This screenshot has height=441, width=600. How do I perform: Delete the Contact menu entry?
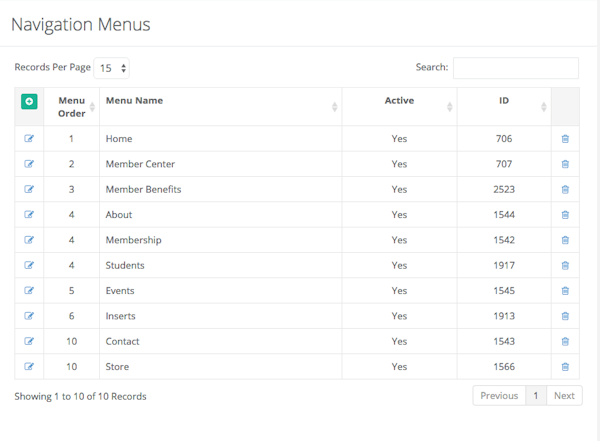coord(565,341)
